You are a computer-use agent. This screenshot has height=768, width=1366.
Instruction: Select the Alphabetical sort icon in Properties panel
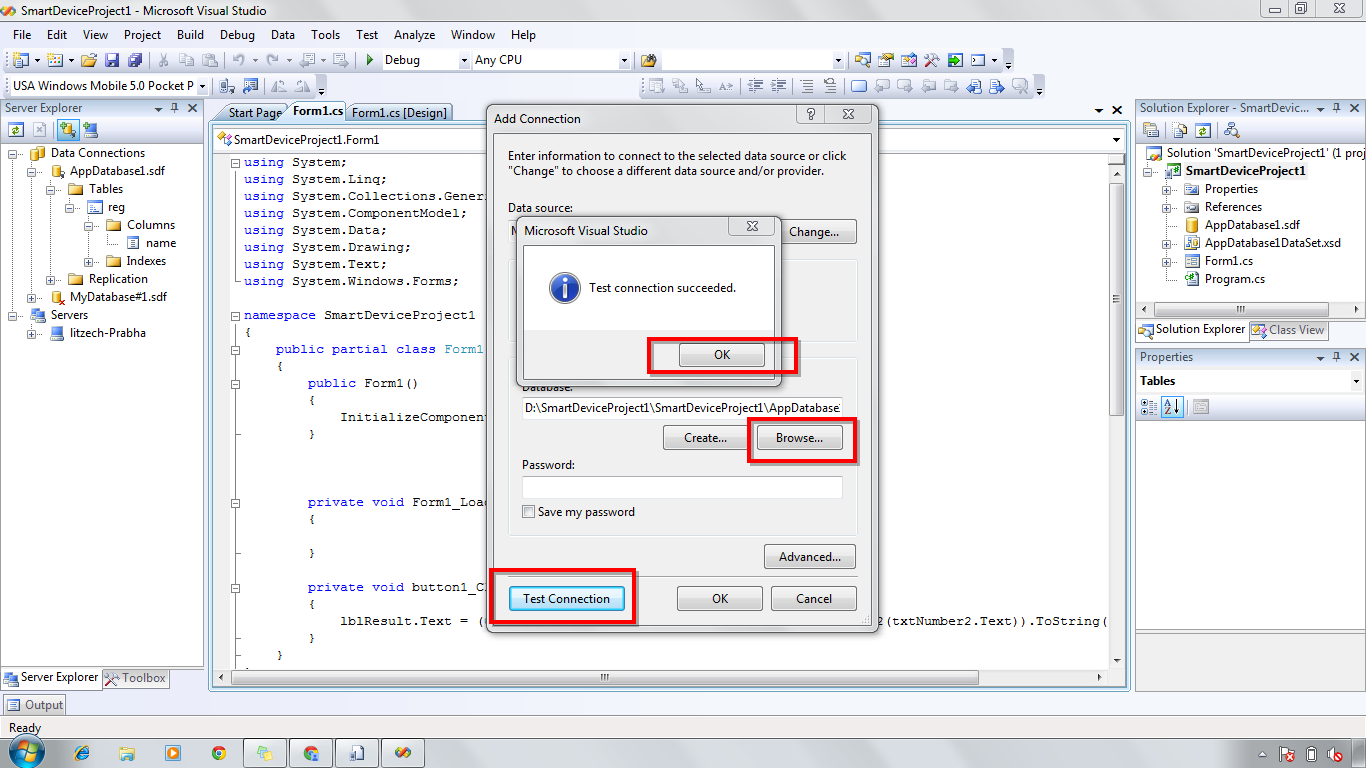coord(1171,407)
